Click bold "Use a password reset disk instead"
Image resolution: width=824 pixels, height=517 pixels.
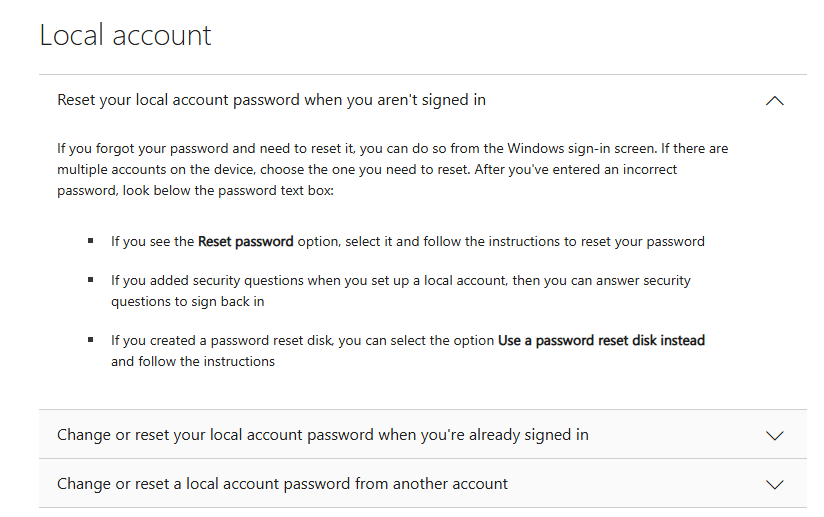point(601,340)
